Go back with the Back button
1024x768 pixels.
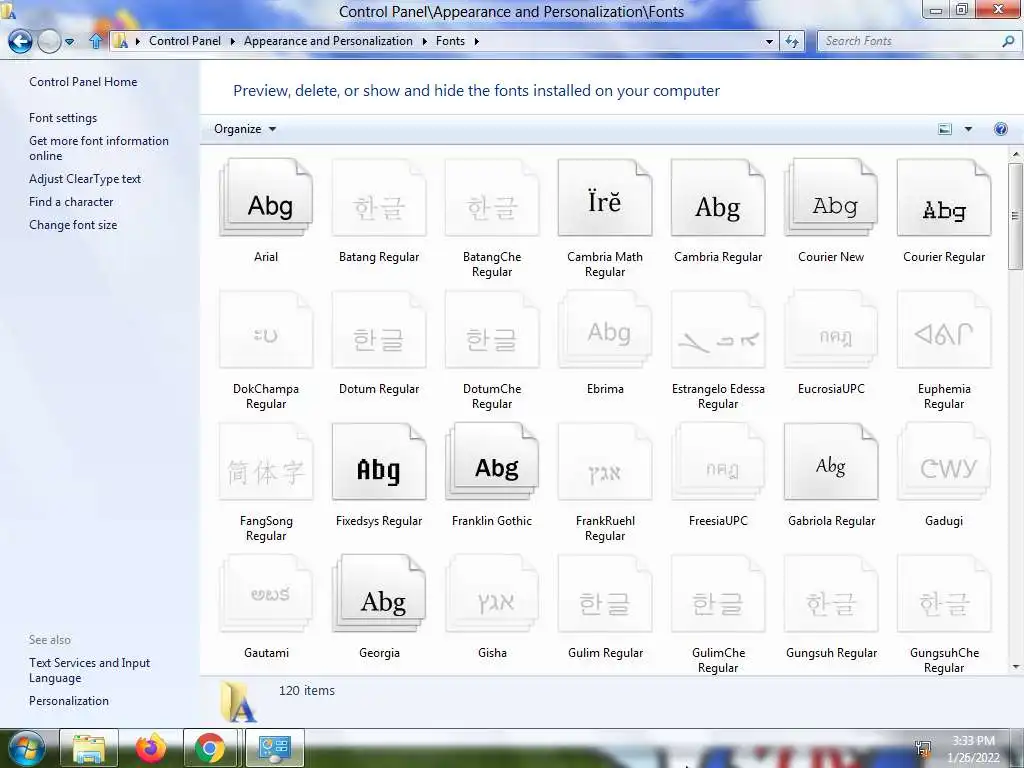20,42
